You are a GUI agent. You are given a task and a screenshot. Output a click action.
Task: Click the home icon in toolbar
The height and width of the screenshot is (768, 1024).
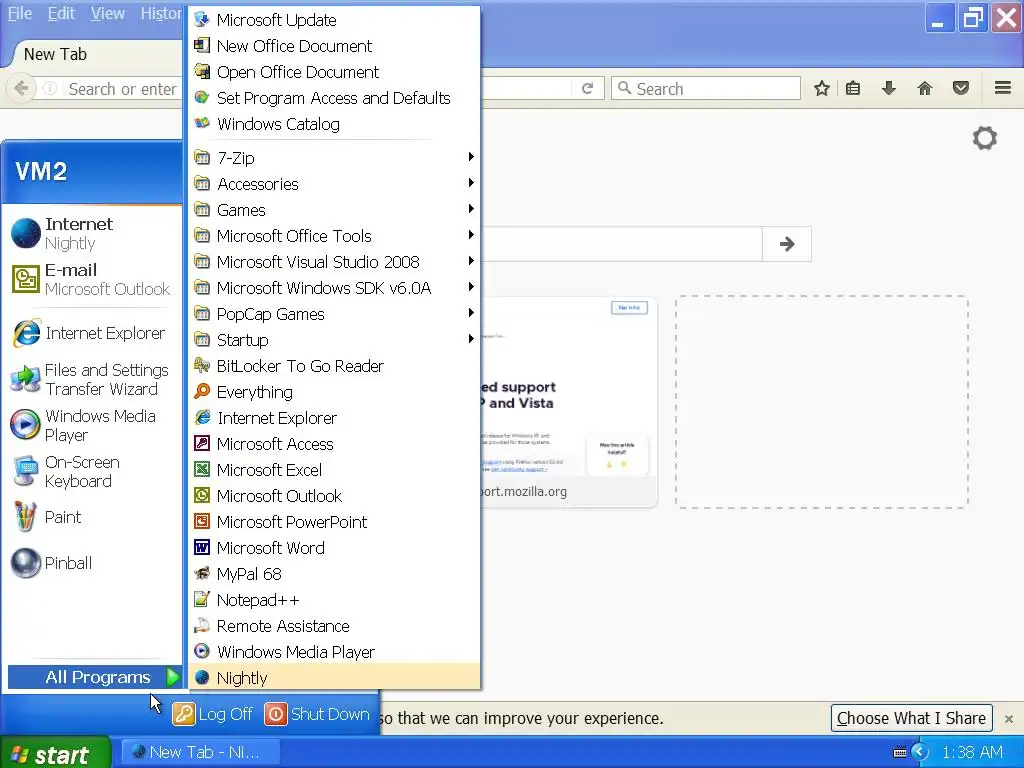coord(925,88)
